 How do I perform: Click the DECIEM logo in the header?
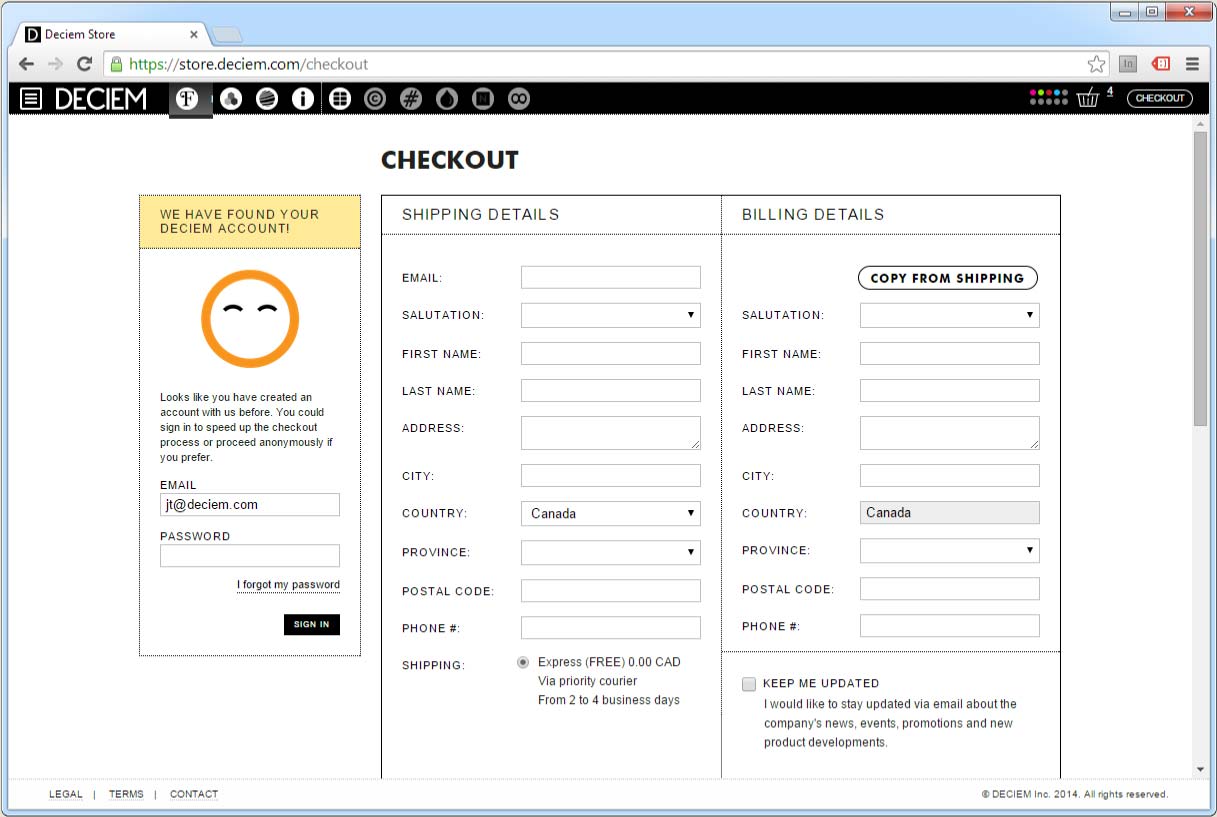point(101,99)
